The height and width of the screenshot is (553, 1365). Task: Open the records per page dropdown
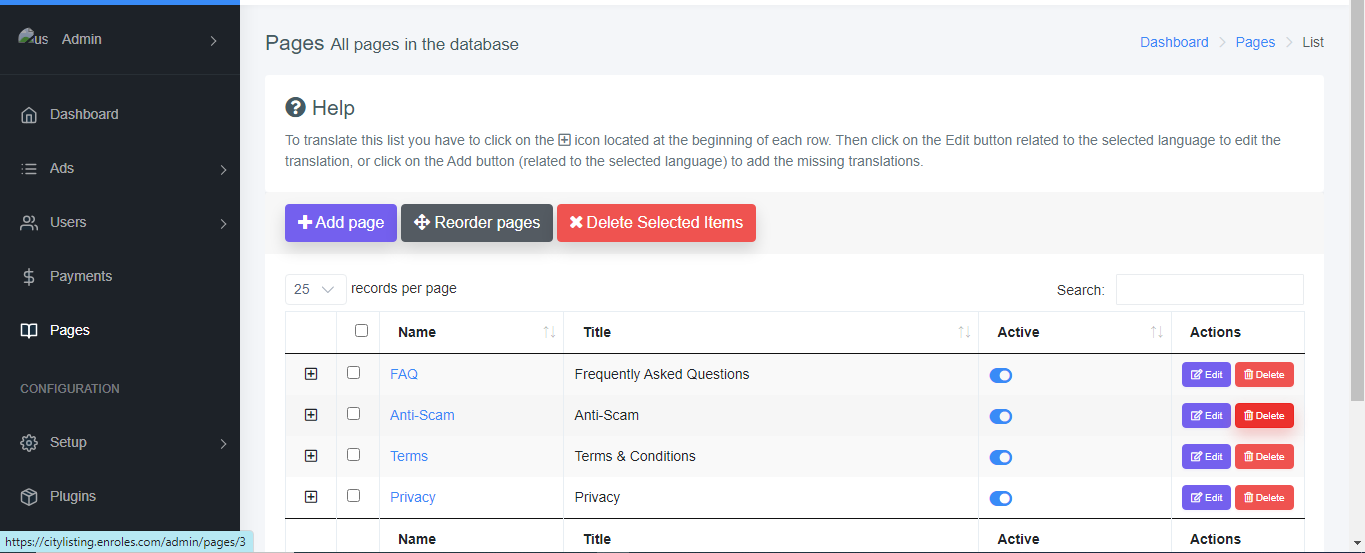(x=316, y=289)
